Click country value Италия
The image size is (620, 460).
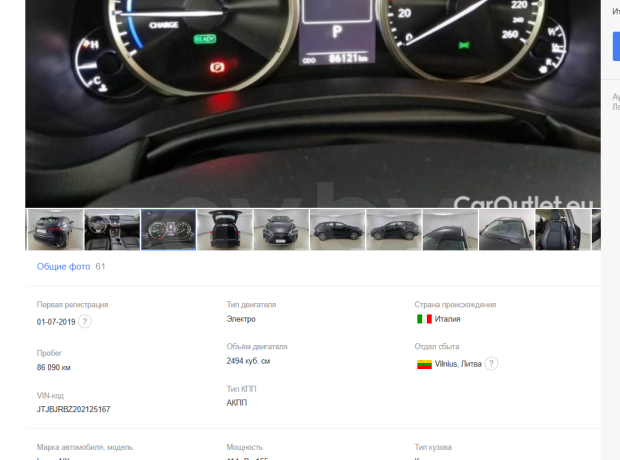point(447,319)
